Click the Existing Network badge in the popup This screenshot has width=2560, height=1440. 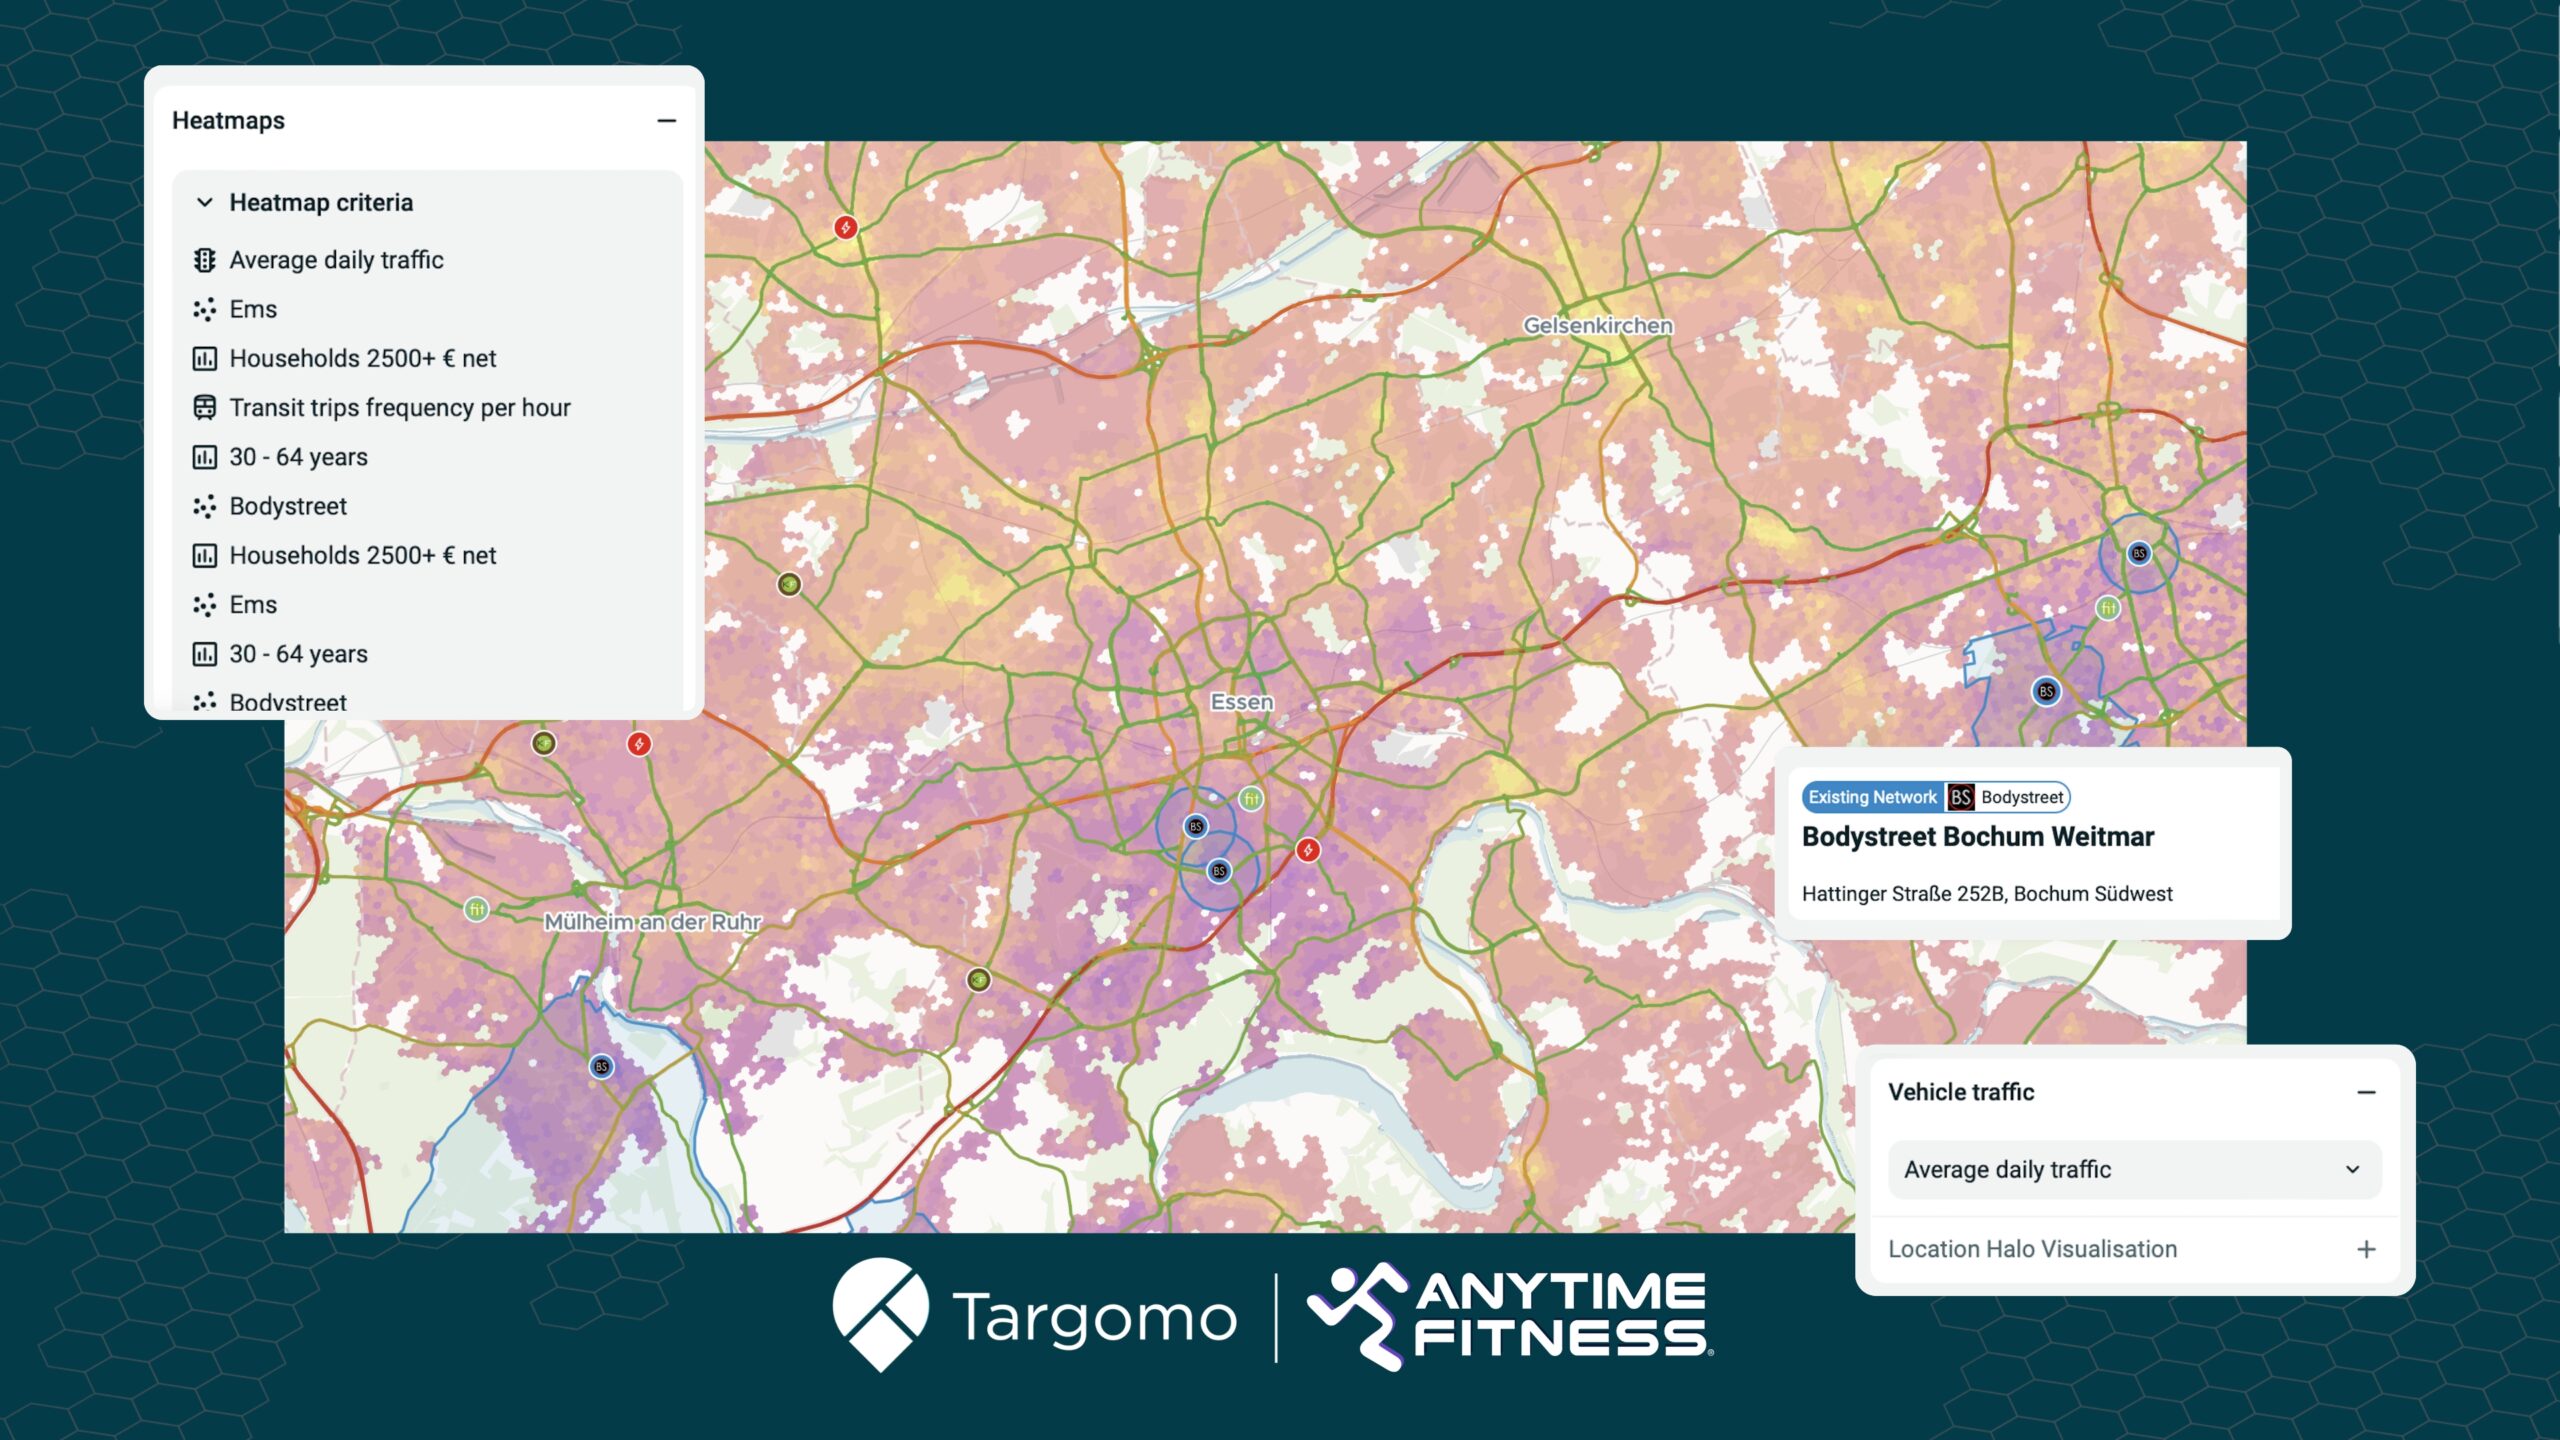click(1872, 797)
